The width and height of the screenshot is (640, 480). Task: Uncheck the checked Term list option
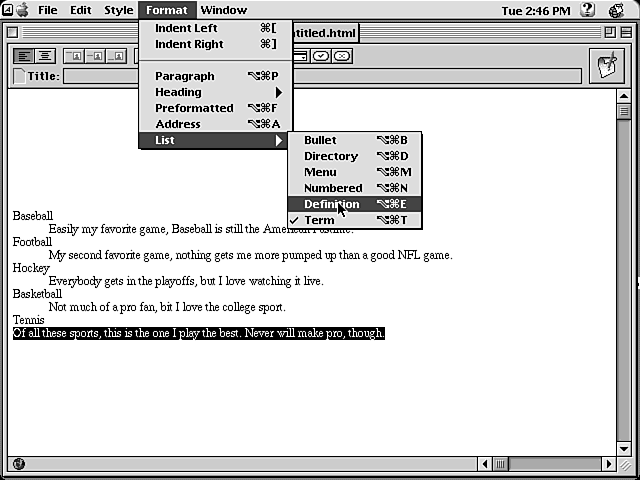pyautogui.click(x=319, y=220)
